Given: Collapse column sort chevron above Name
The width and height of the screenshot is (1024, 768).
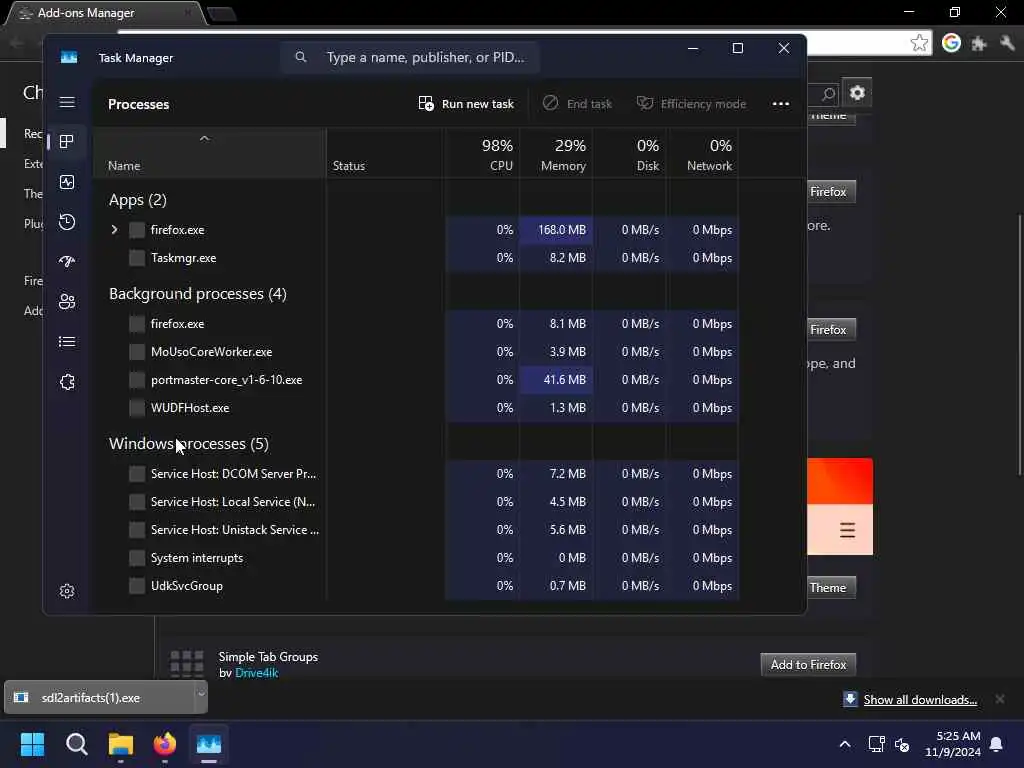Looking at the screenshot, I should [x=204, y=138].
